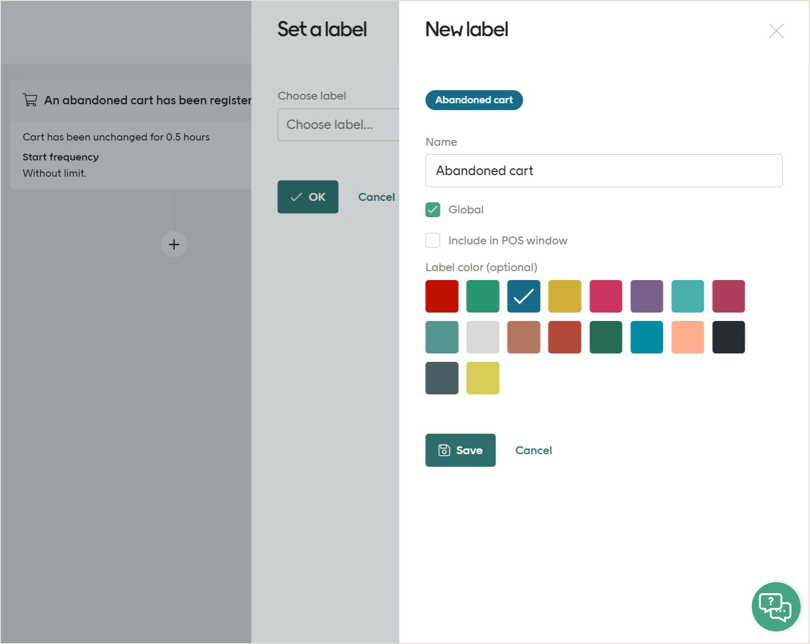Click the Abandoned cart label preview chip

tap(474, 100)
